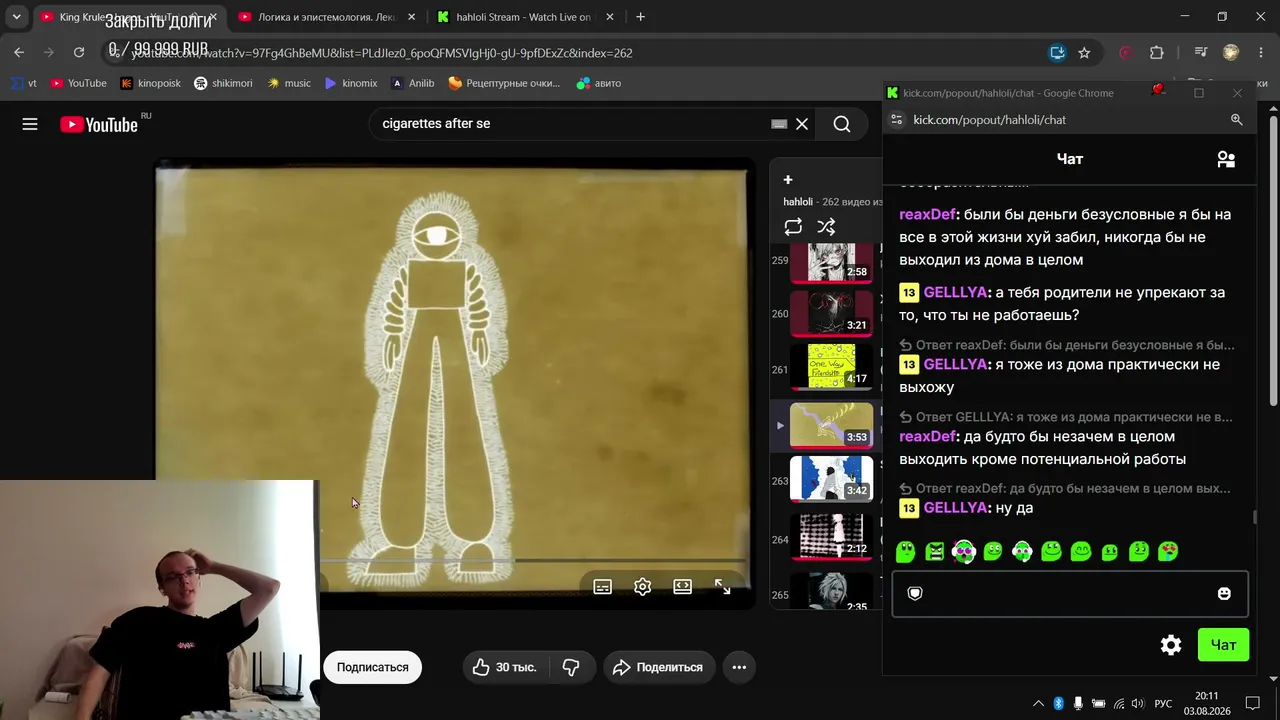The image size is (1280, 720).
Task: Close the hahloli Stream tab
Action: pos(609,17)
